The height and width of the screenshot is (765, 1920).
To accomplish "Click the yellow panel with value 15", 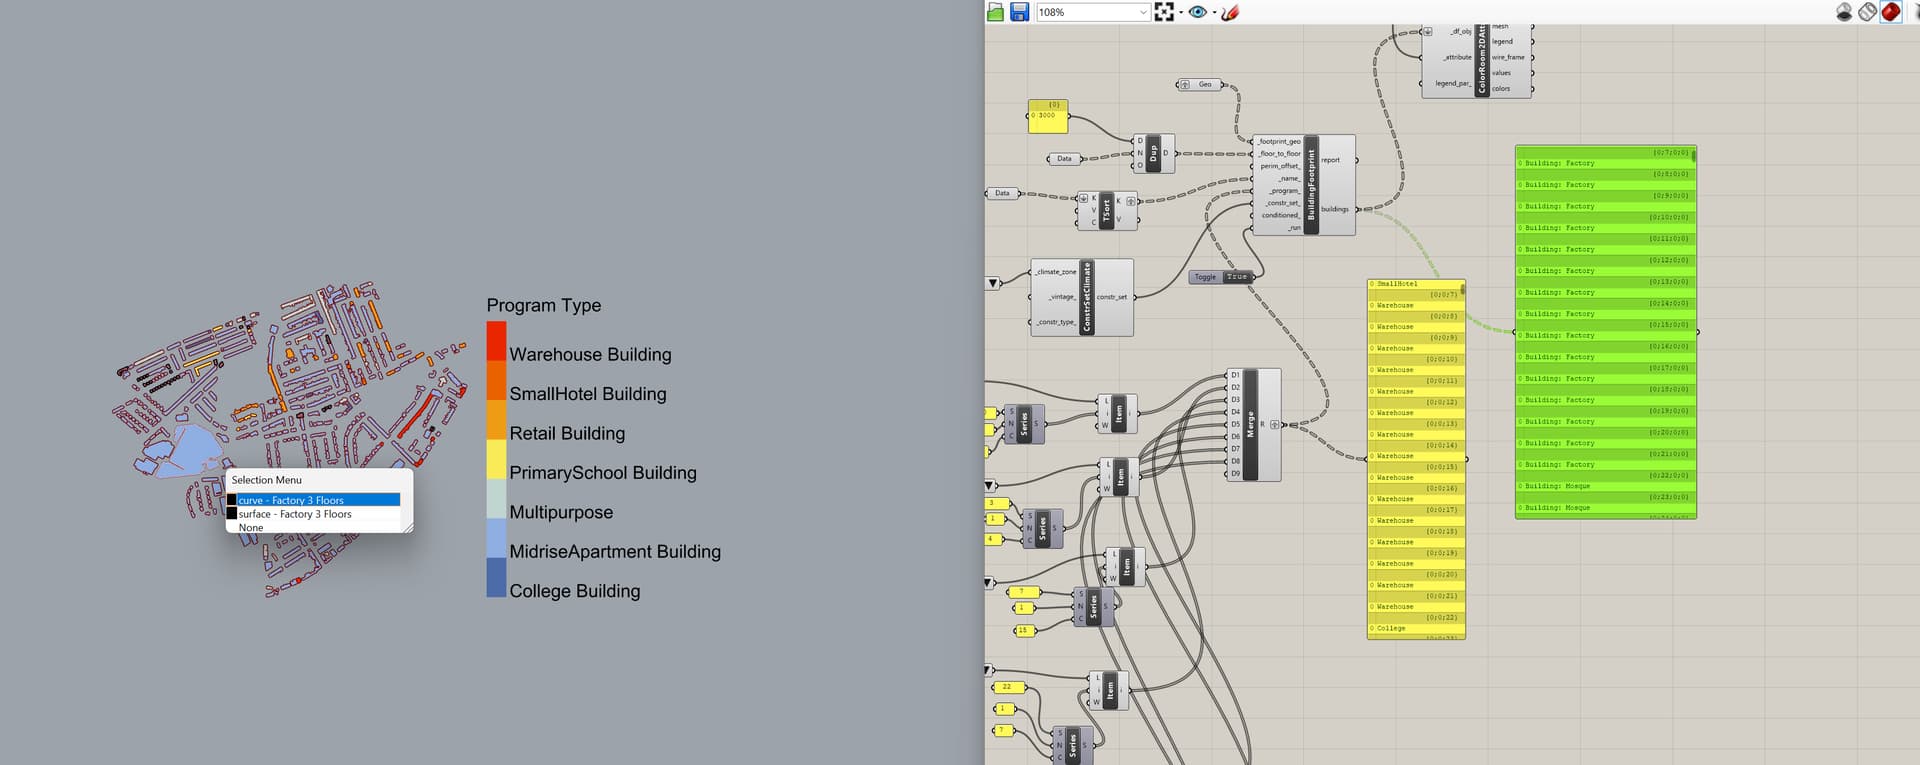I will (x=1023, y=631).
